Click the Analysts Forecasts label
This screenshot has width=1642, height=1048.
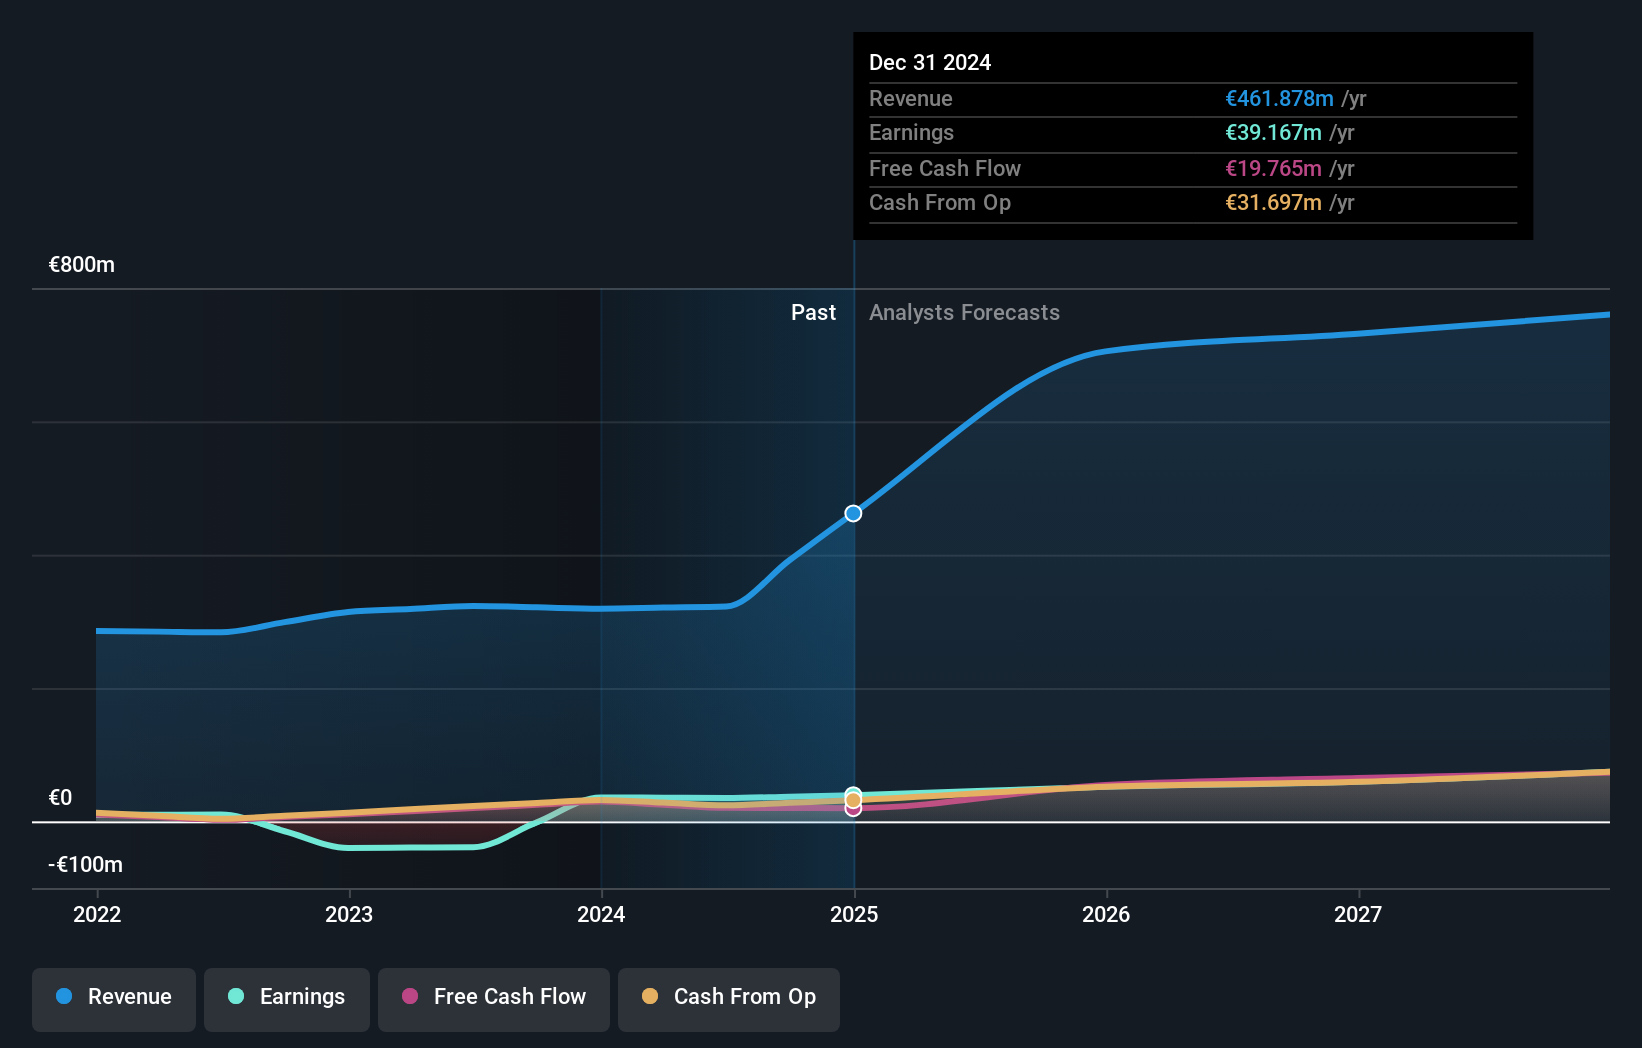click(x=964, y=312)
